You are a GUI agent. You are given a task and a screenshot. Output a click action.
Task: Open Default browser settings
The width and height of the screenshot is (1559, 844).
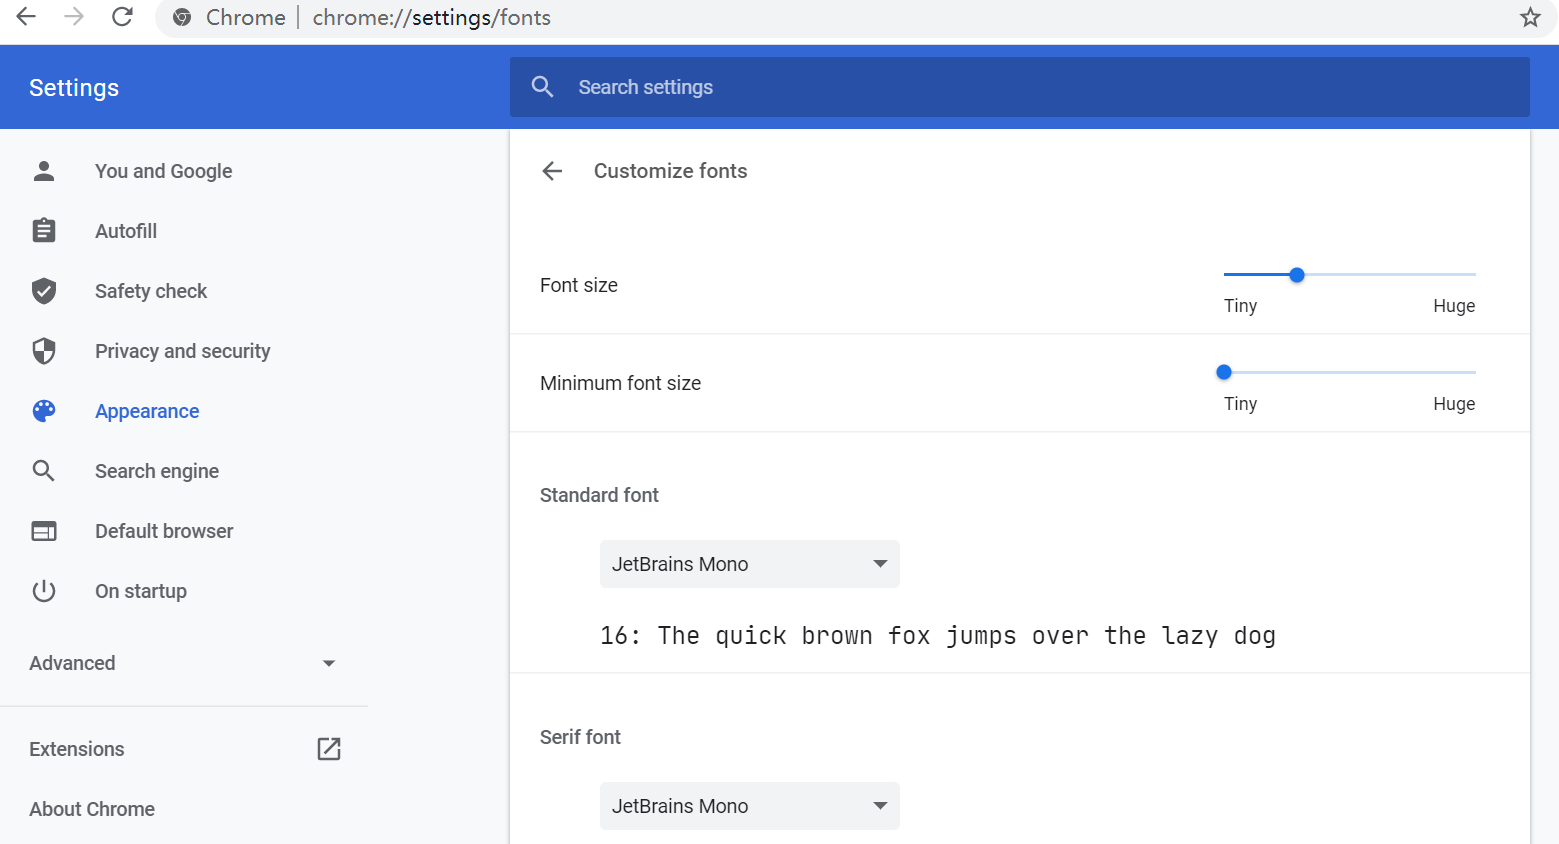[164, 531]
